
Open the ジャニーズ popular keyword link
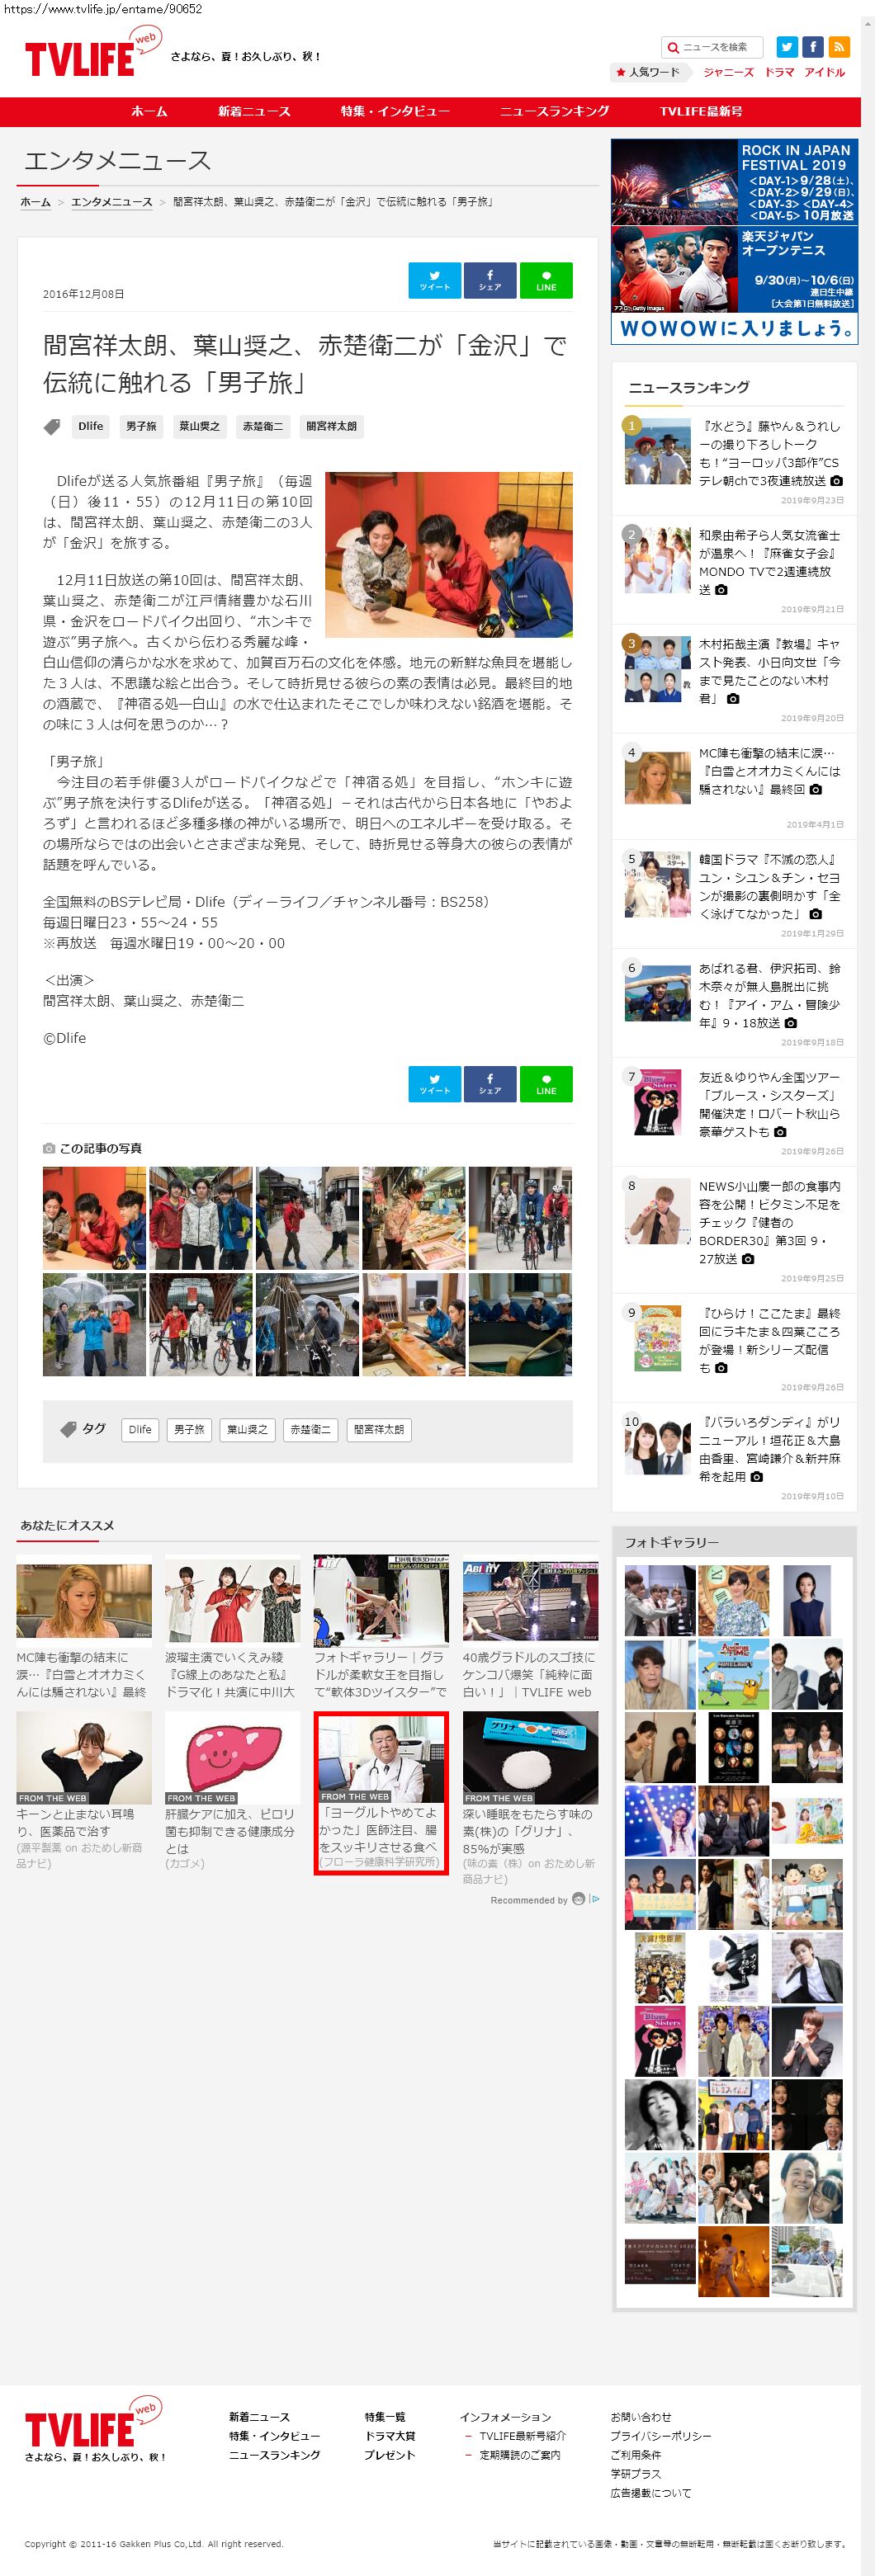click(x=728, y=72)
